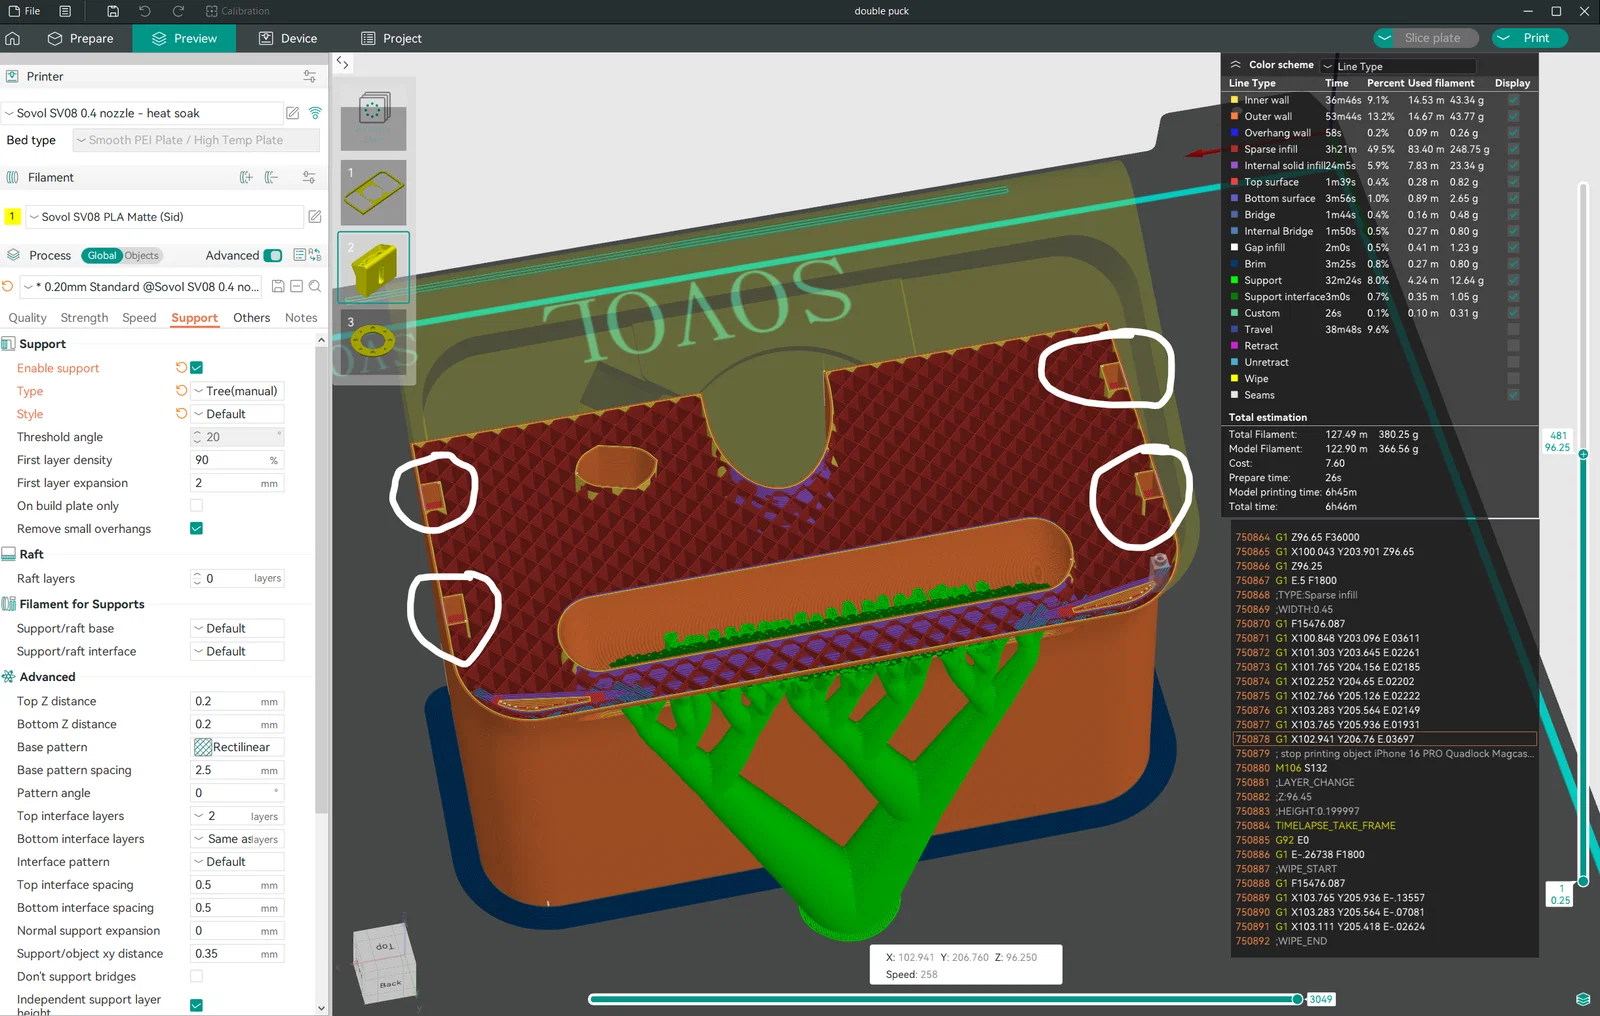Viewport: 1600px width, 1016px height.
Task: Reset process preset with orange undo icon
Action: 8,287
